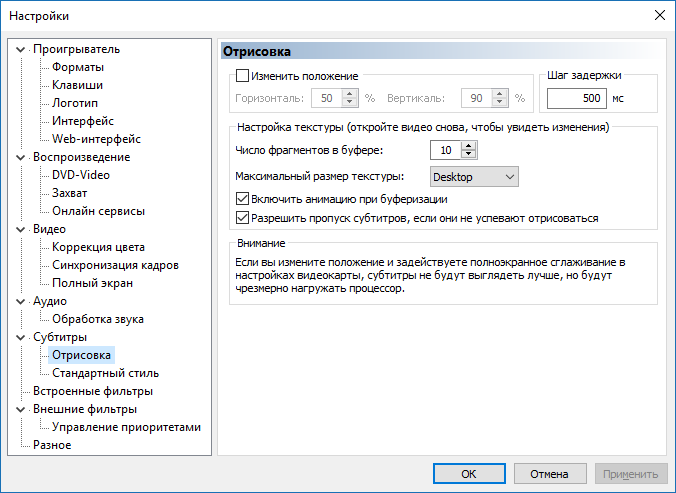Select Интерфейс in the settings tree

pos(83,121)
